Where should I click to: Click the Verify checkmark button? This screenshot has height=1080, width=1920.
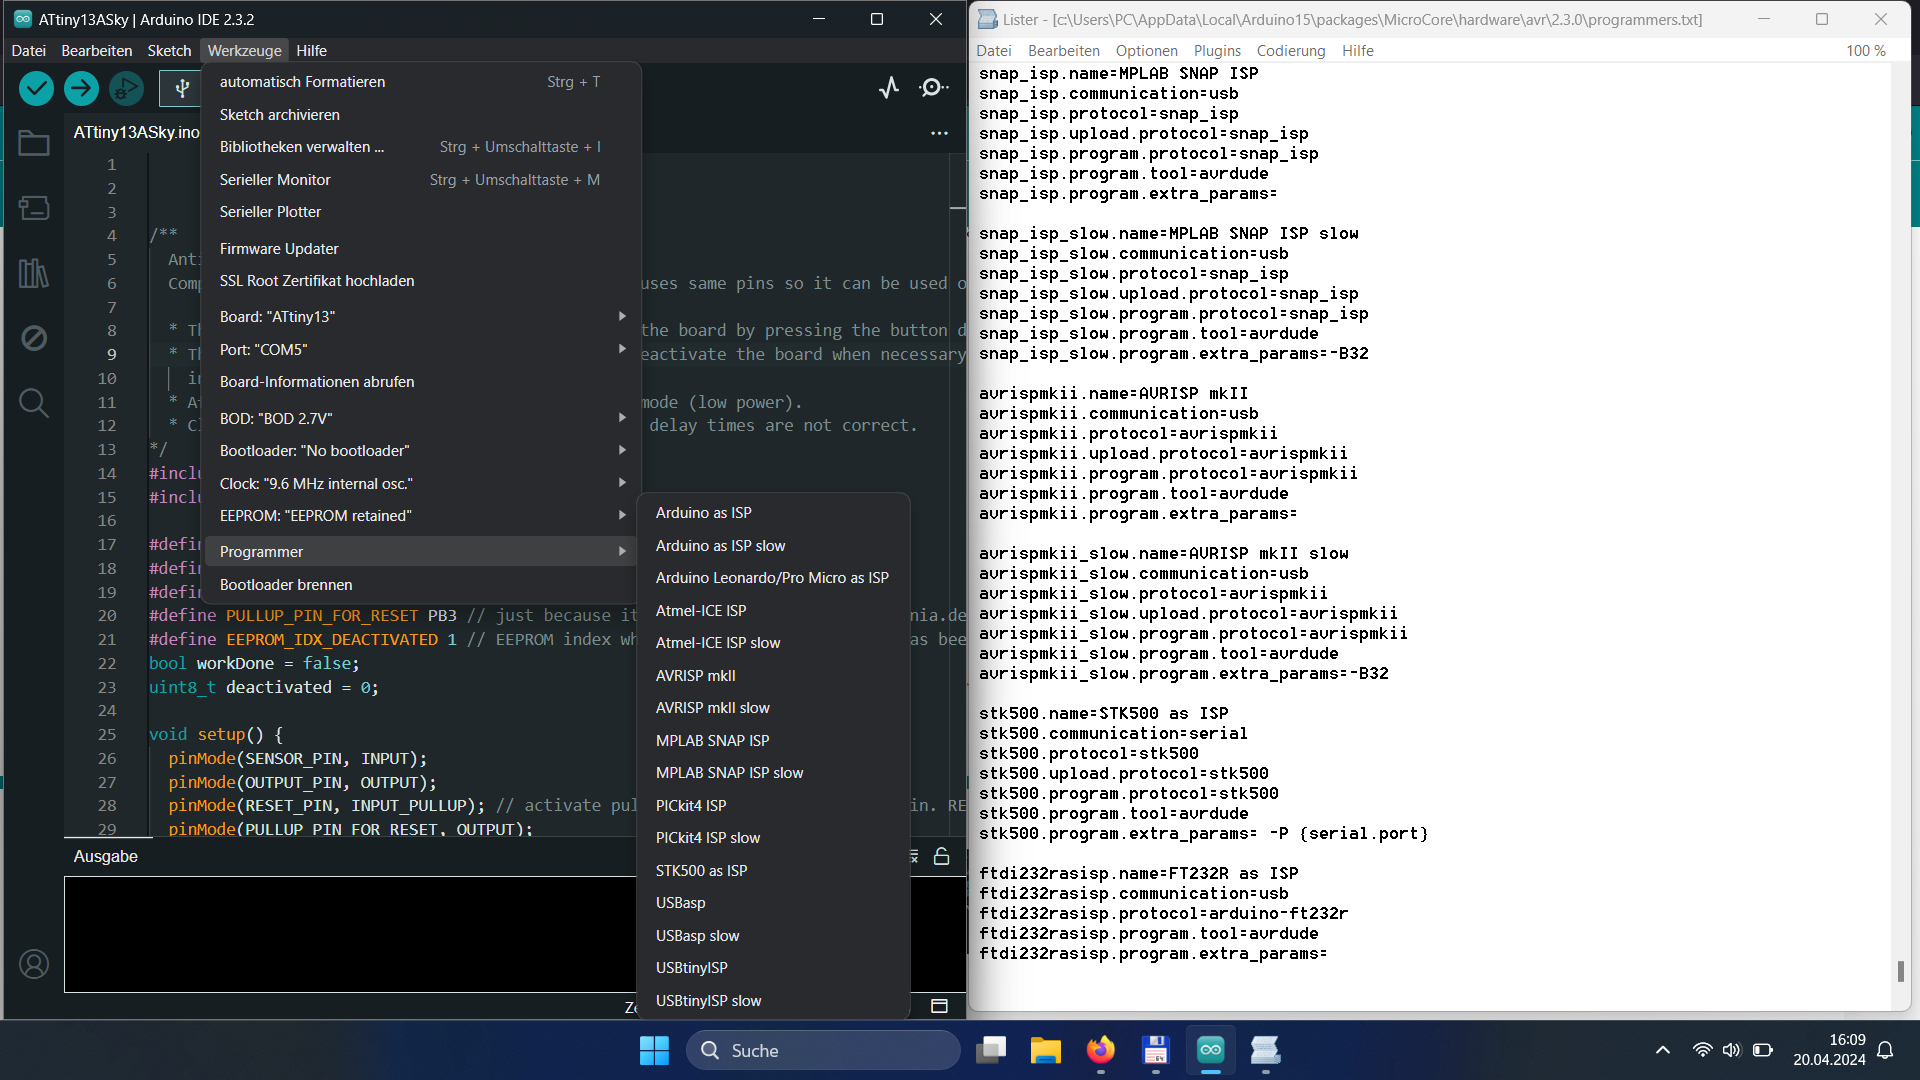click(x=37, y=89)
